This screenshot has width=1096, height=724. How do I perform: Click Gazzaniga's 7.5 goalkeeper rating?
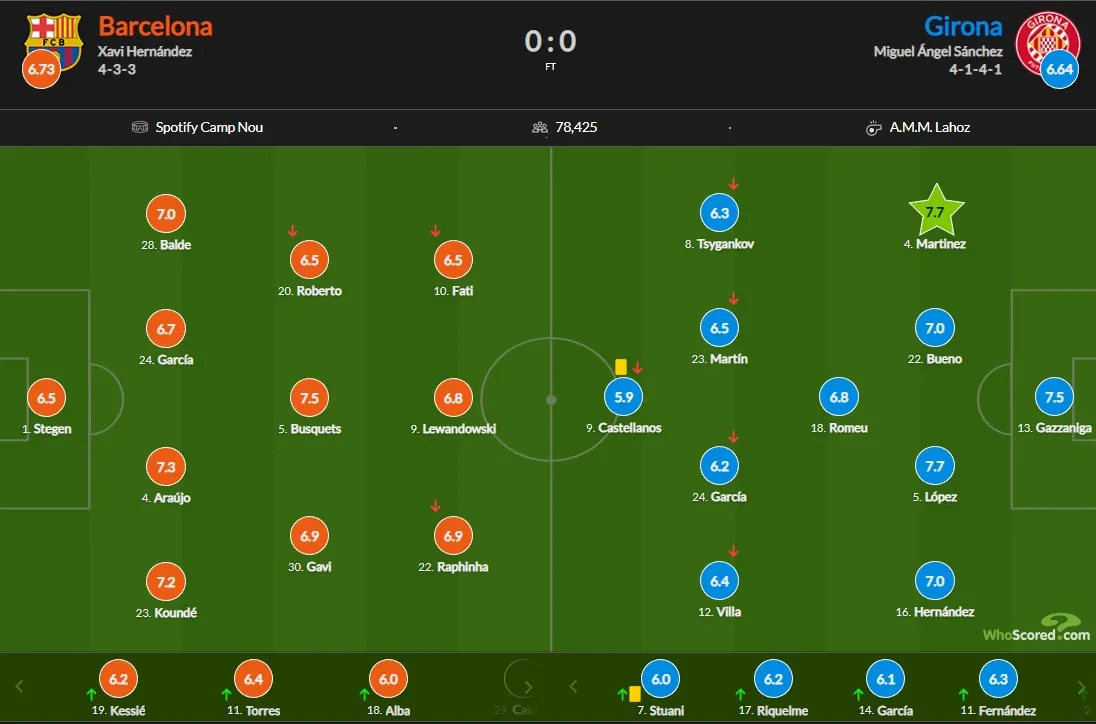(x=1054, y=396)
